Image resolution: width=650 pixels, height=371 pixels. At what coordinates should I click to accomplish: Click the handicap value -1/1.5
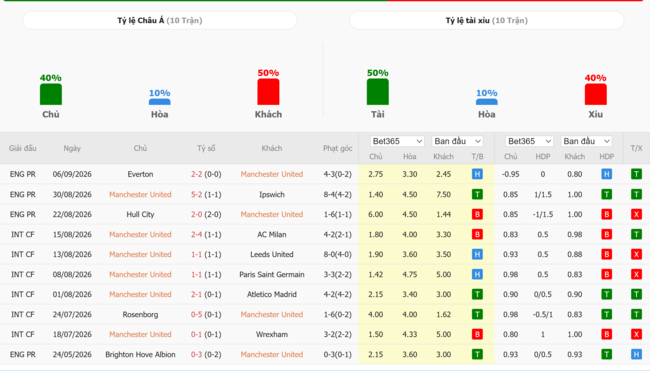pos(543,214)
